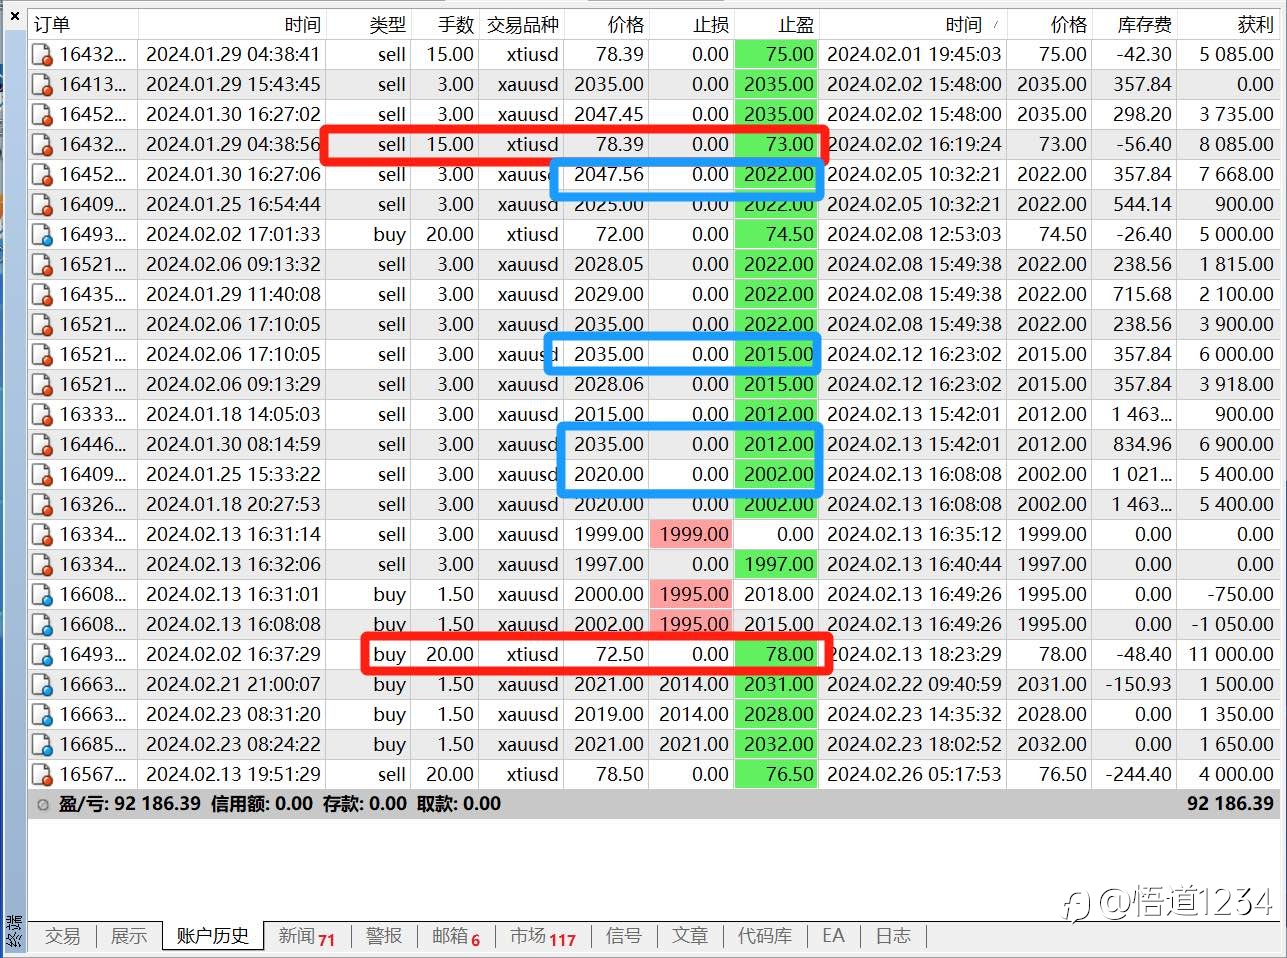
Task: Click order icon for trade opened 2024.01.30 16:27:02
Action: pos(42,115)
